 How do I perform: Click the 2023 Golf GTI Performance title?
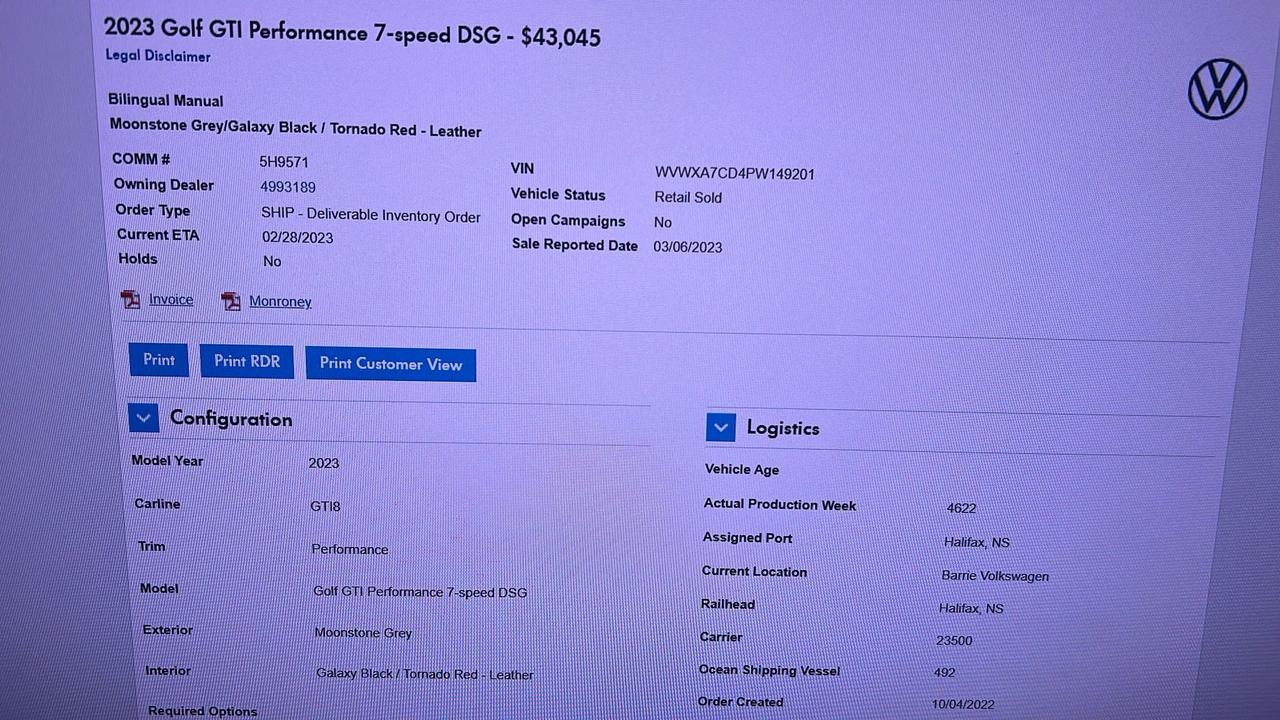353,33
